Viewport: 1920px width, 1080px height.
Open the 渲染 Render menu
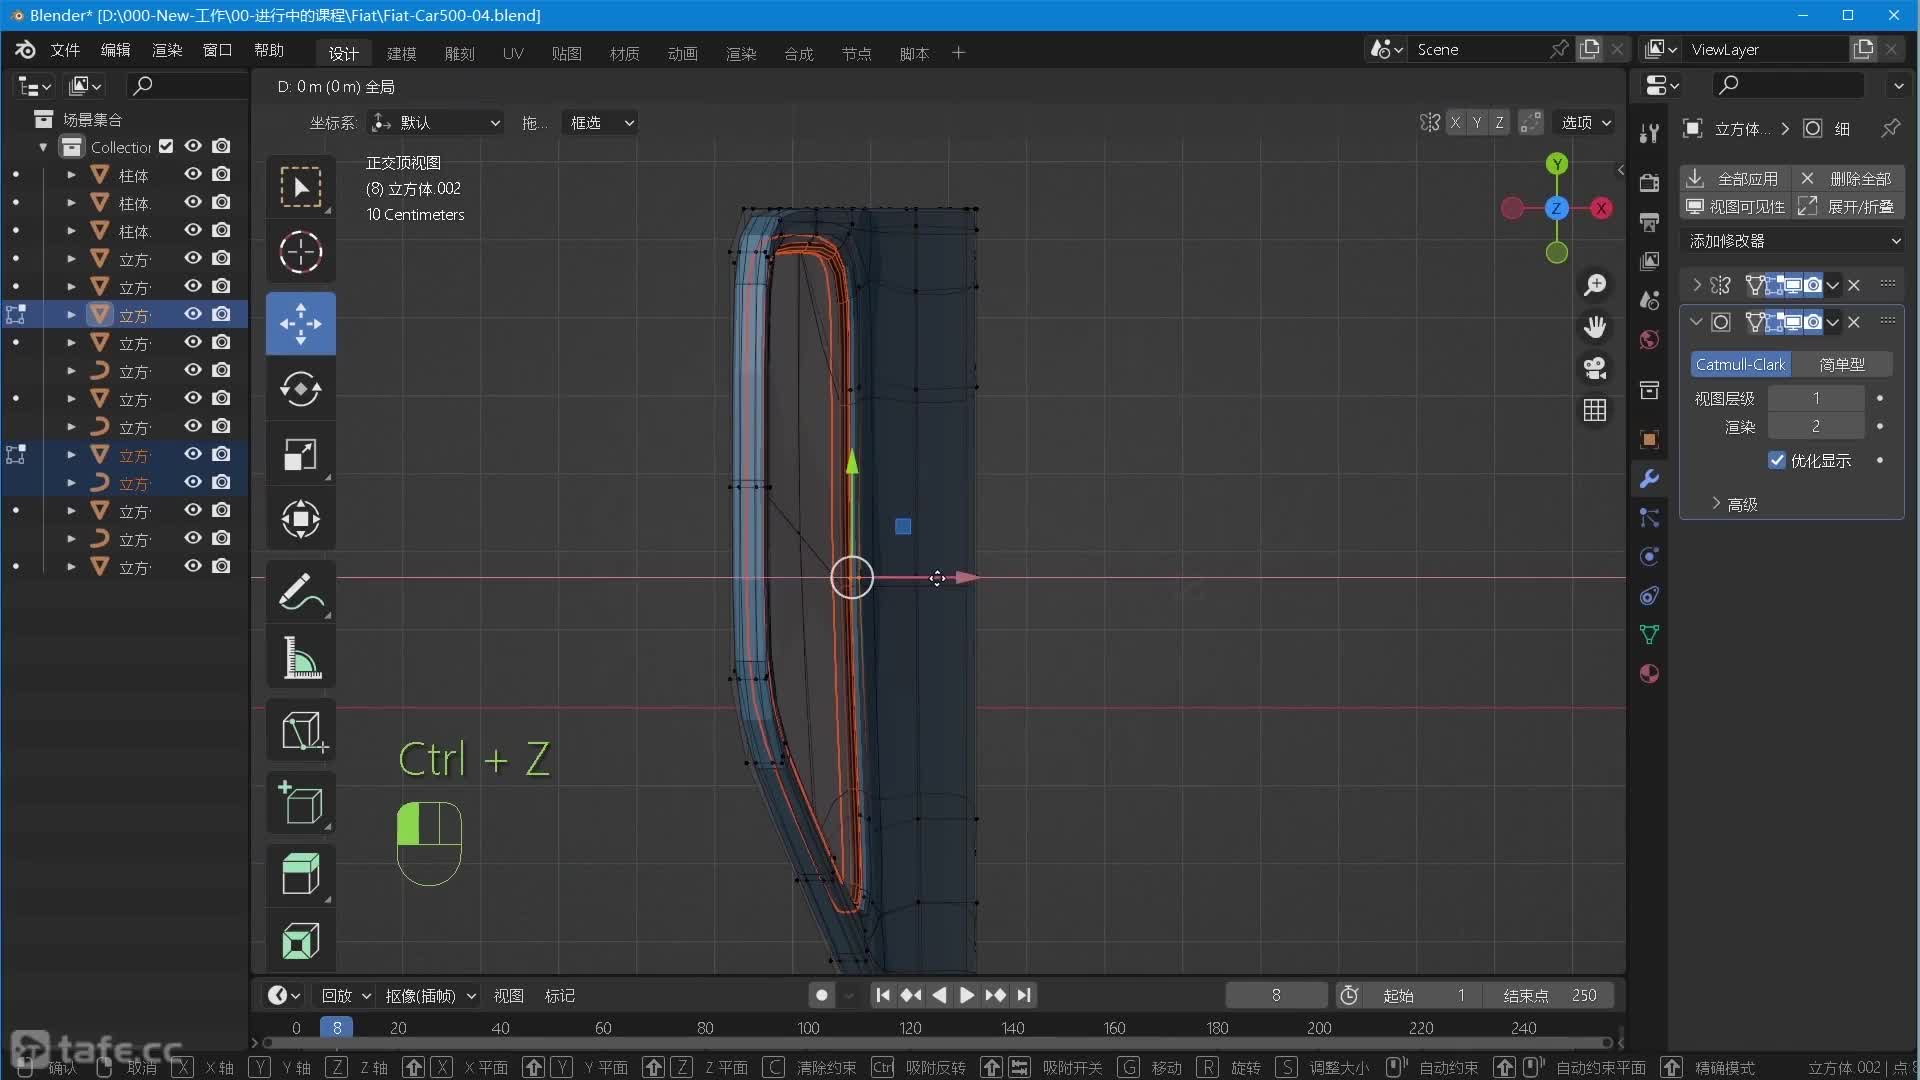coord(167,50)
